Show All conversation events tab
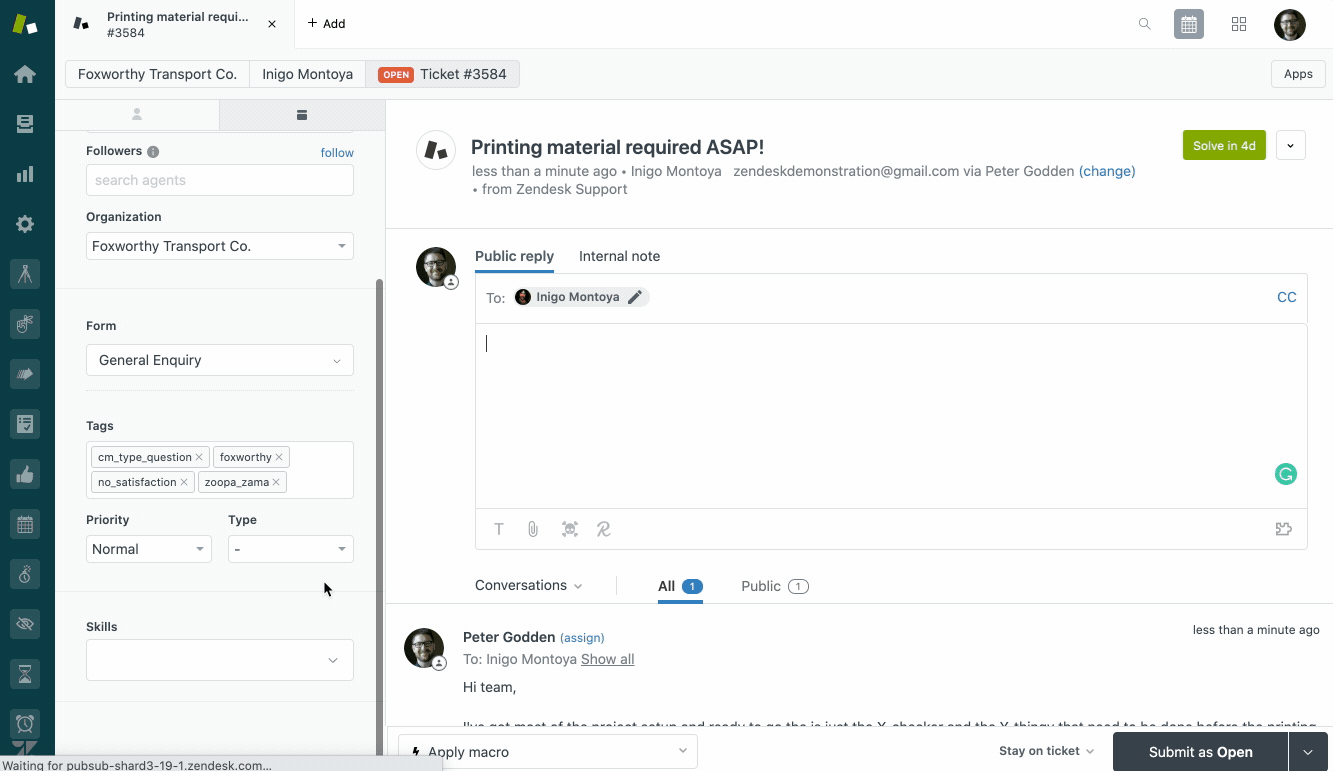The width and height of the screenshot is (1333, 771). click(680, 586)
